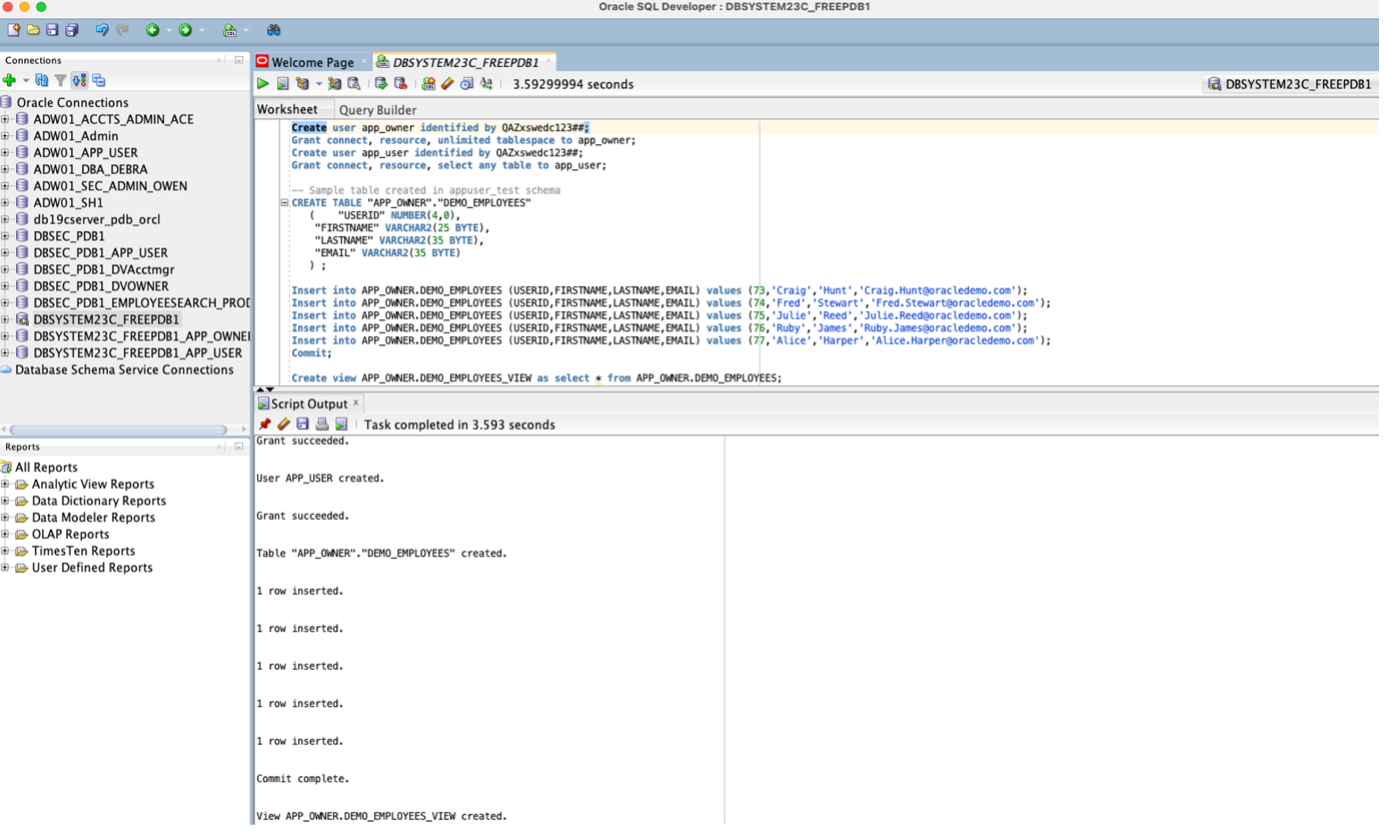Click the Rollback icon in worksheet toolbar
The width and height of the screenshot is (1384, 840).
click(400, 84)
